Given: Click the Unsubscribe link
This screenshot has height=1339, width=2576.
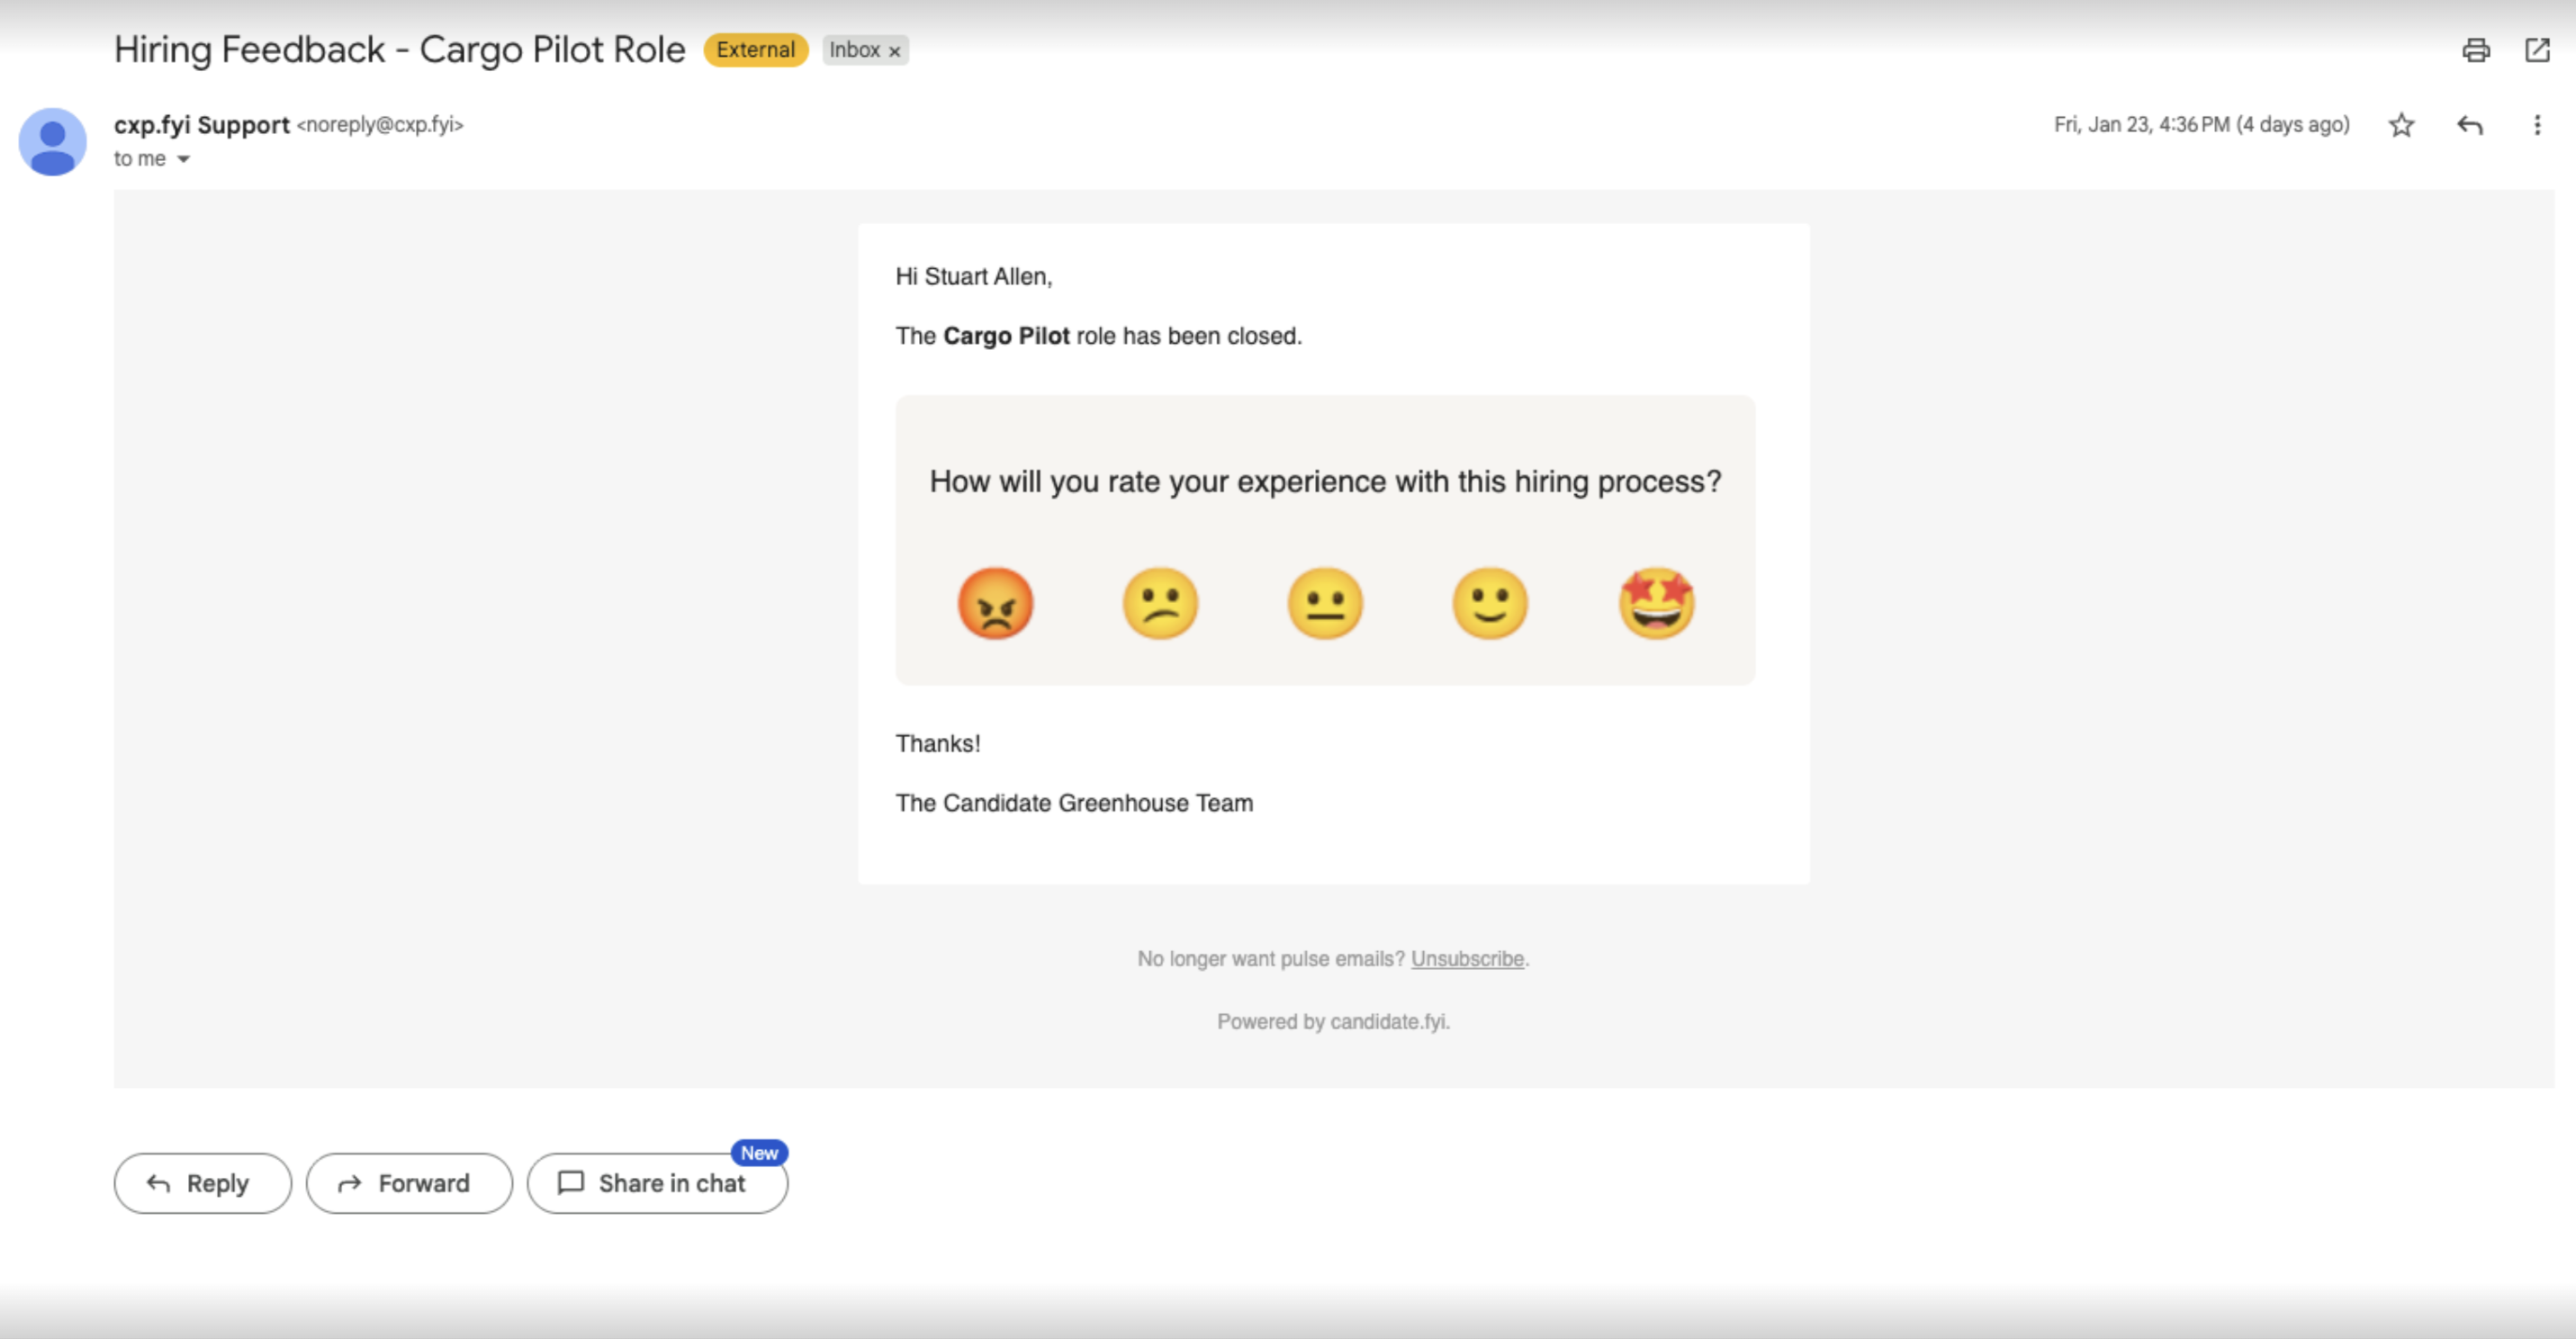Looking at the screenshot, I should pos(1467,958).
